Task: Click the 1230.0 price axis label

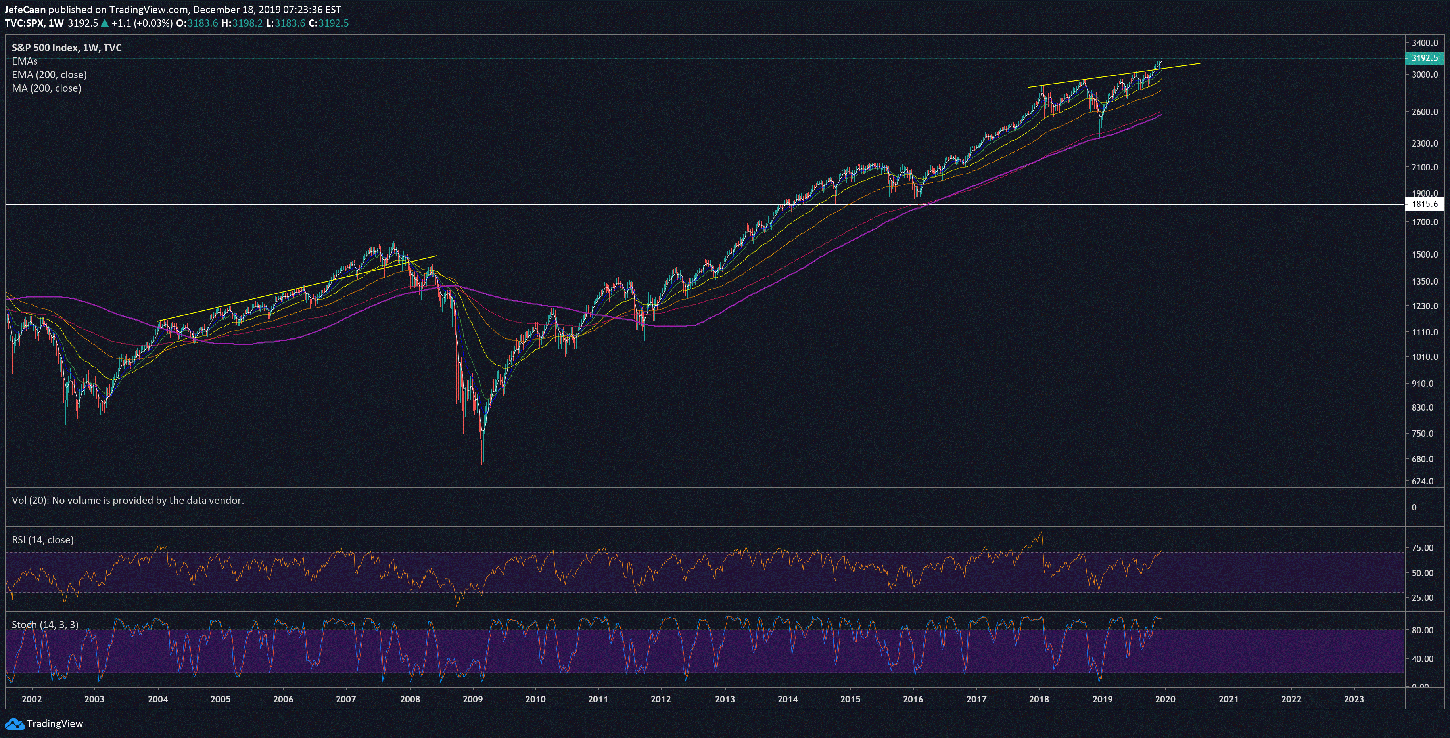Action: click(x=1424, y=307)
